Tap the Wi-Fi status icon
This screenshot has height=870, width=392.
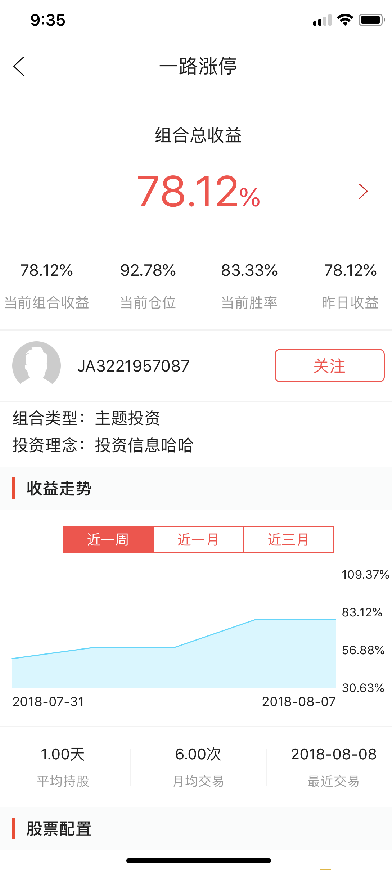pos(345,21)
